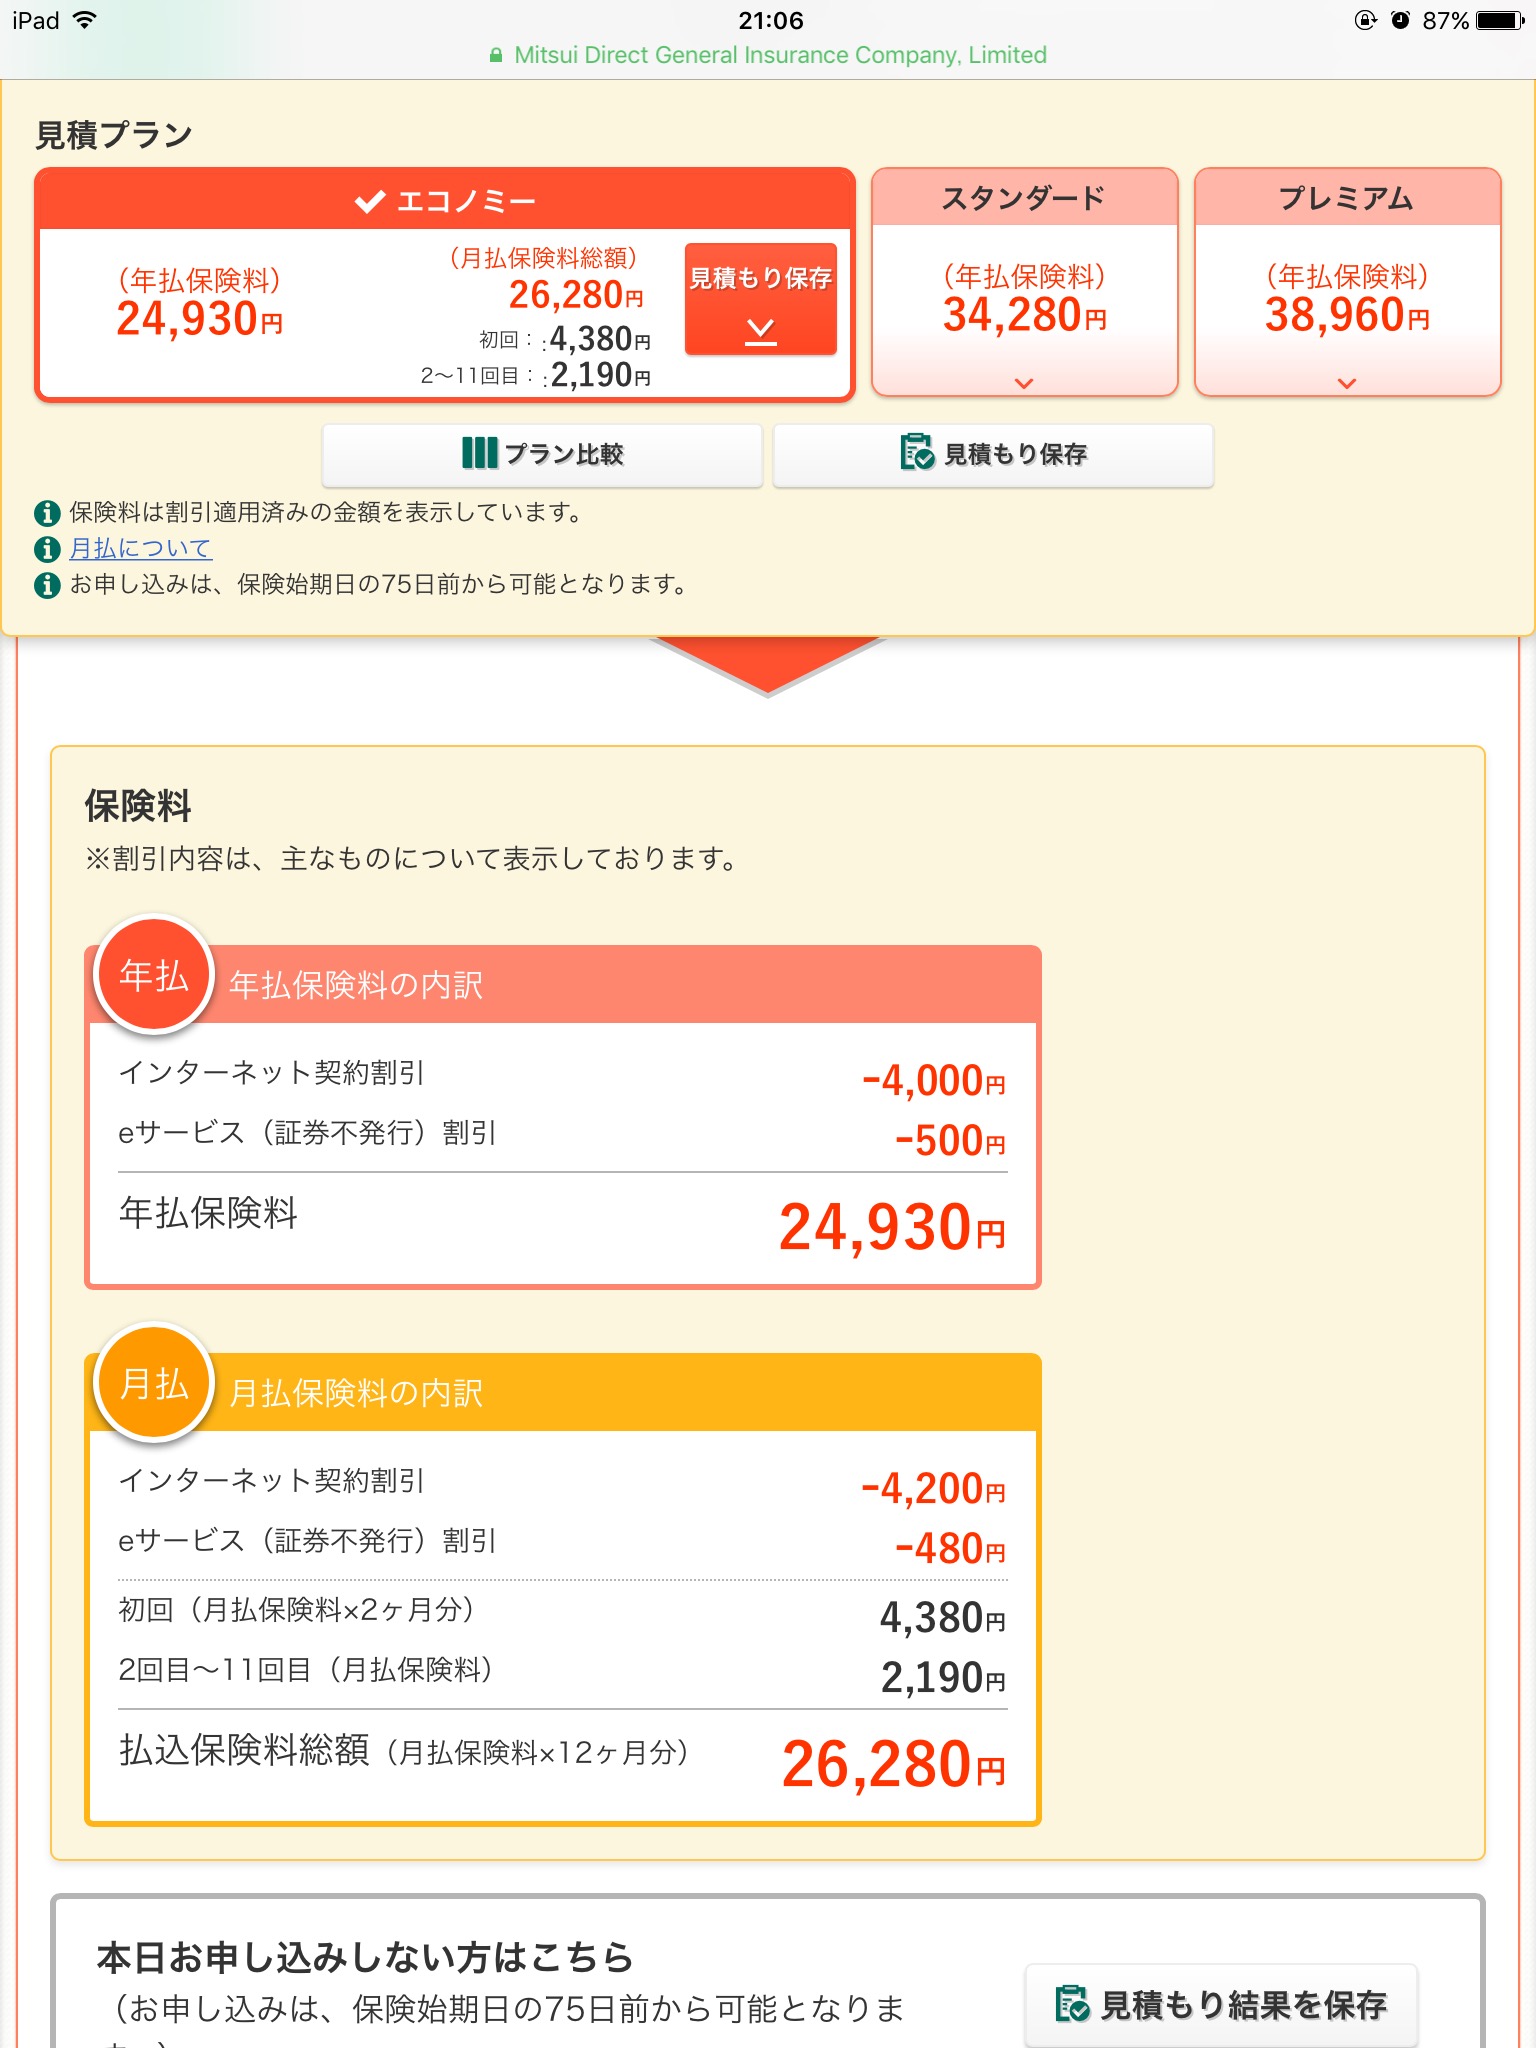
Task: Click the checkmark icon beside エコノミー
Action: coord(369,201)
